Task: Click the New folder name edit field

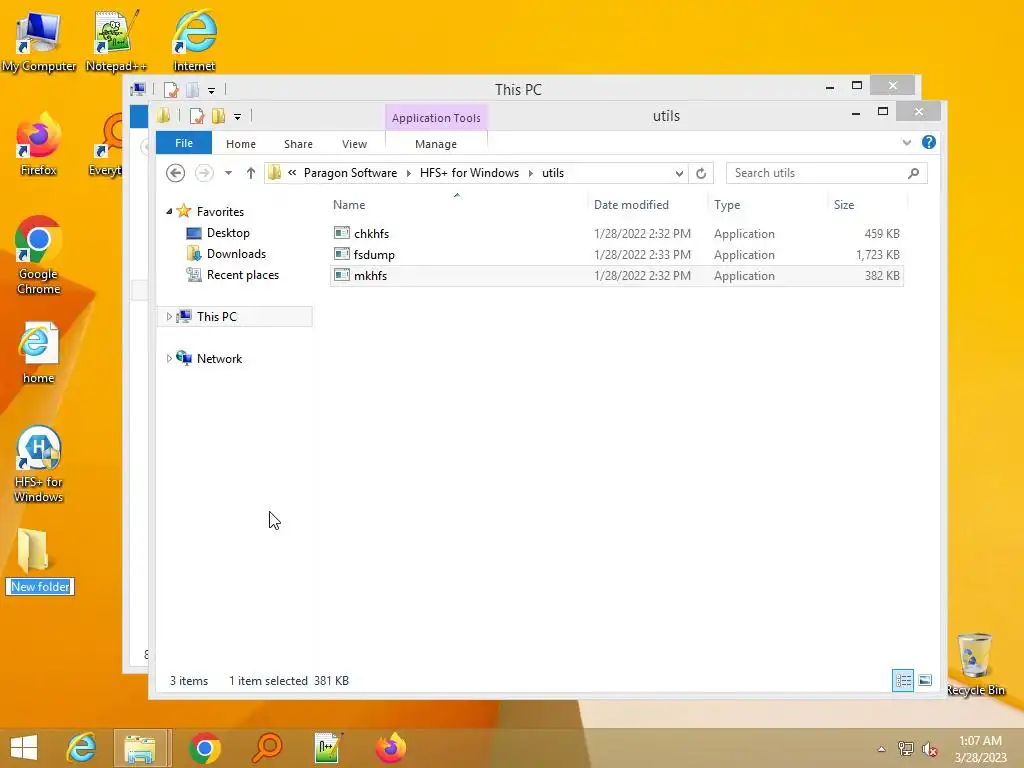Action: coord(40,586)
